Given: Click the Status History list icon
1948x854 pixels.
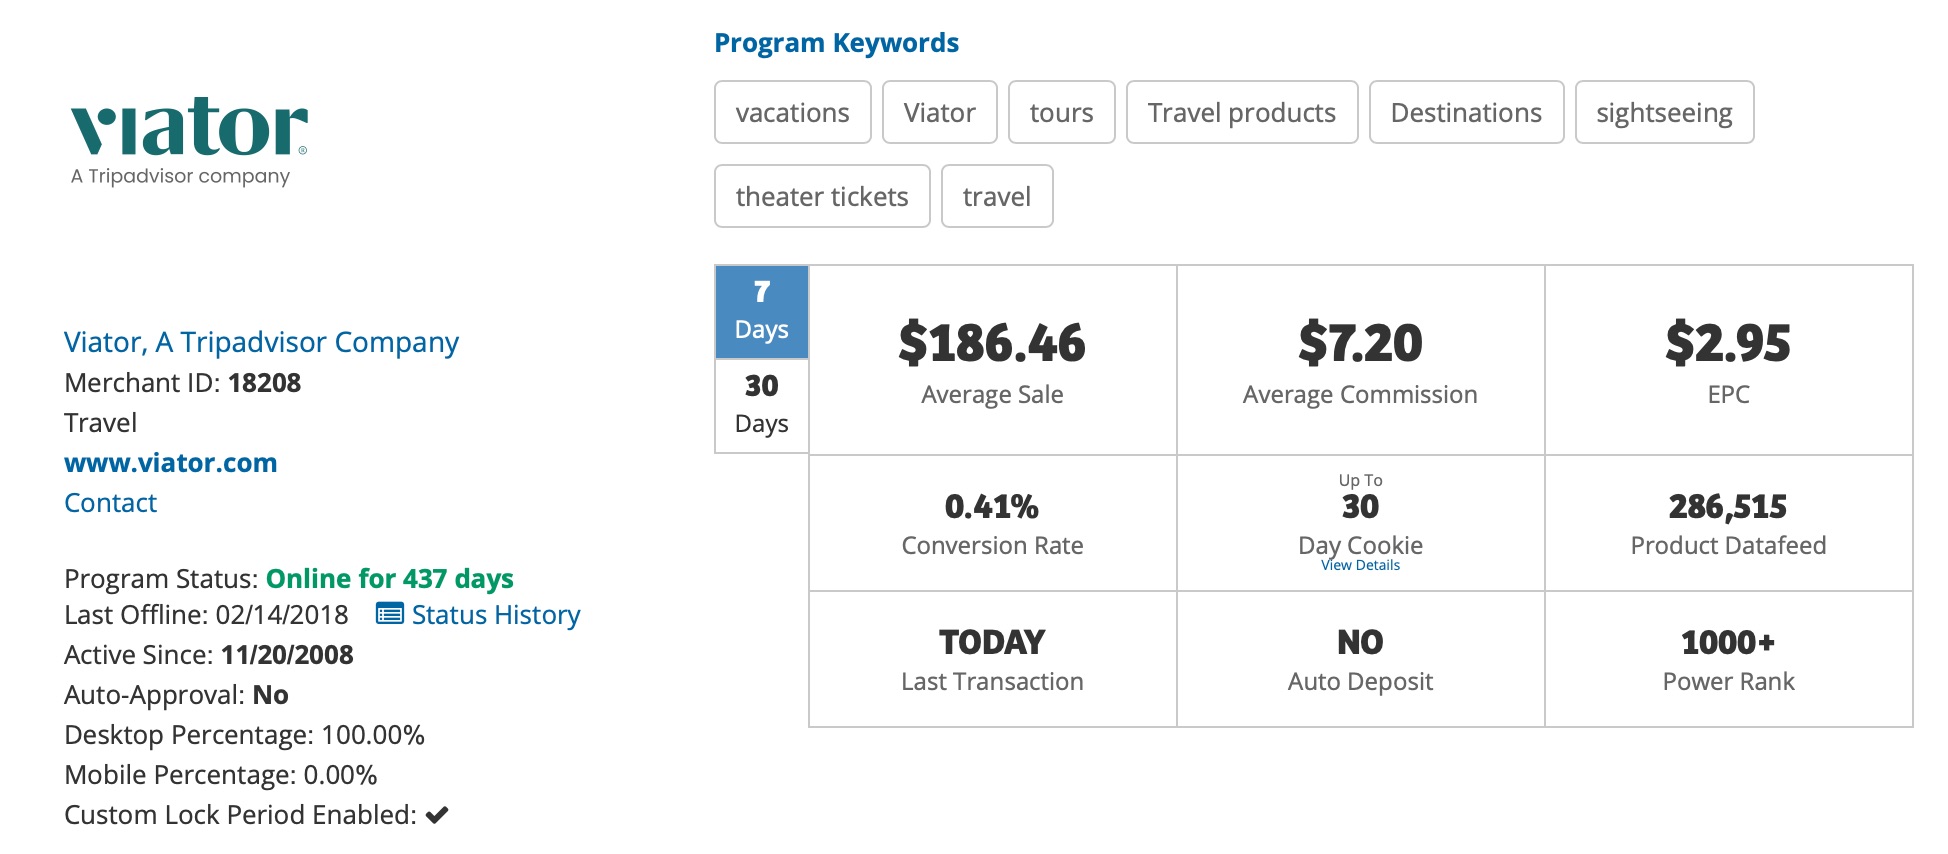Looking at the screenshot, I should coord(389,614).
